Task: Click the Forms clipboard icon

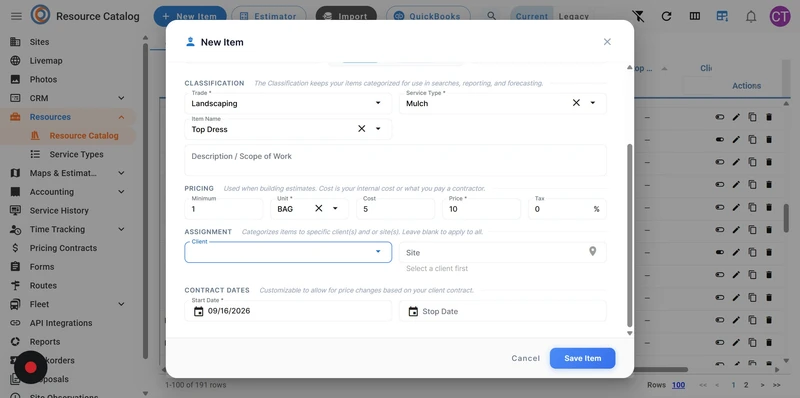Action: click(15, 267)
